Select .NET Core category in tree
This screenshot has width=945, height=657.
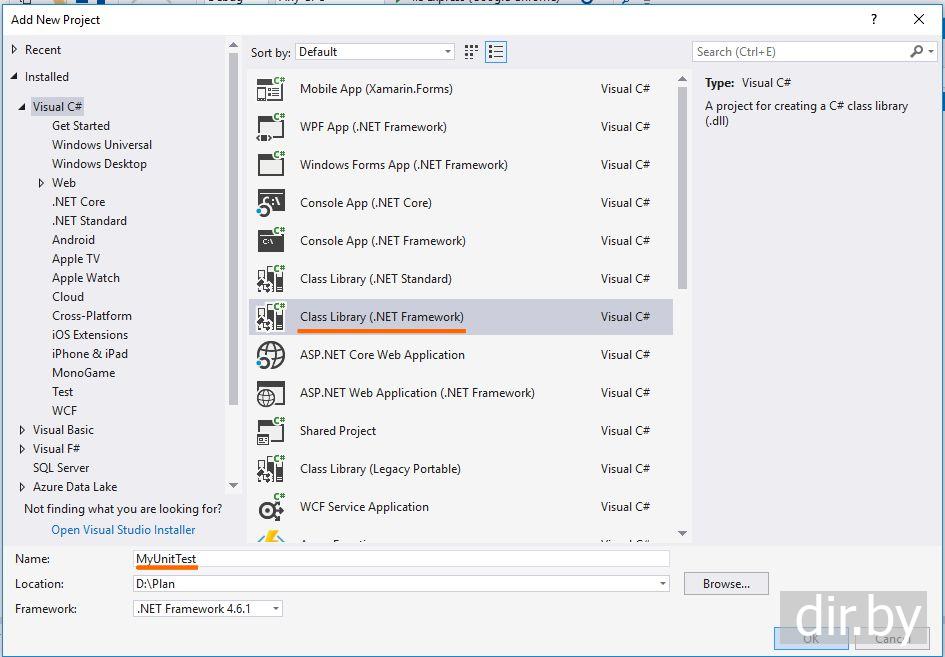78,202
